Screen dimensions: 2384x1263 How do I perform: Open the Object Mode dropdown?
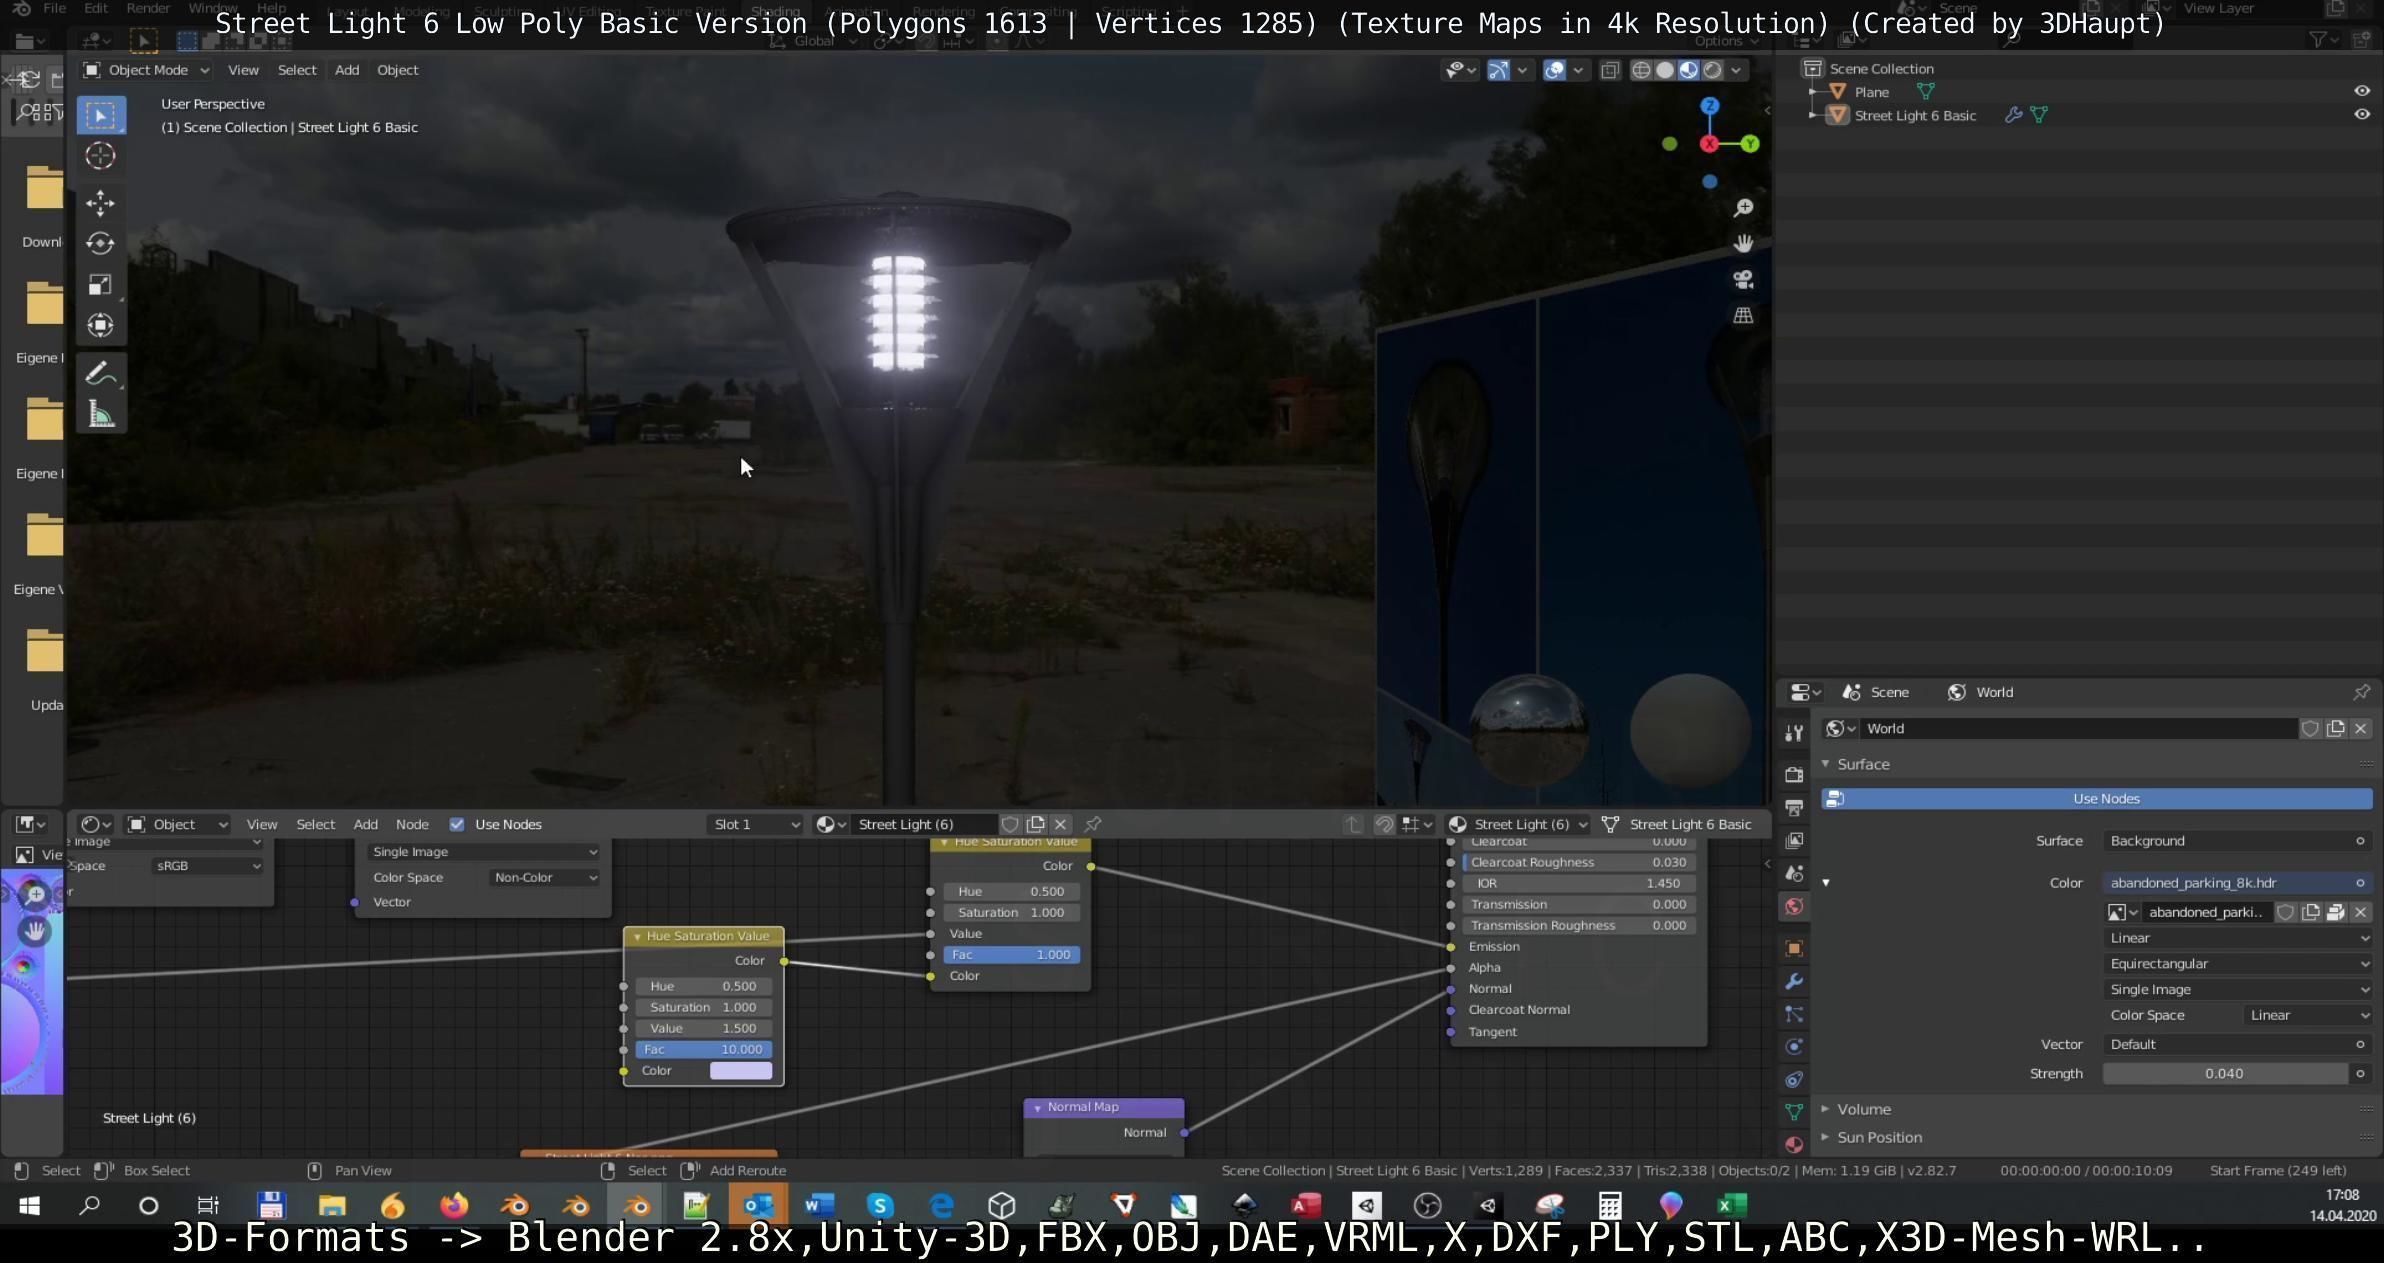coord(146,70)
